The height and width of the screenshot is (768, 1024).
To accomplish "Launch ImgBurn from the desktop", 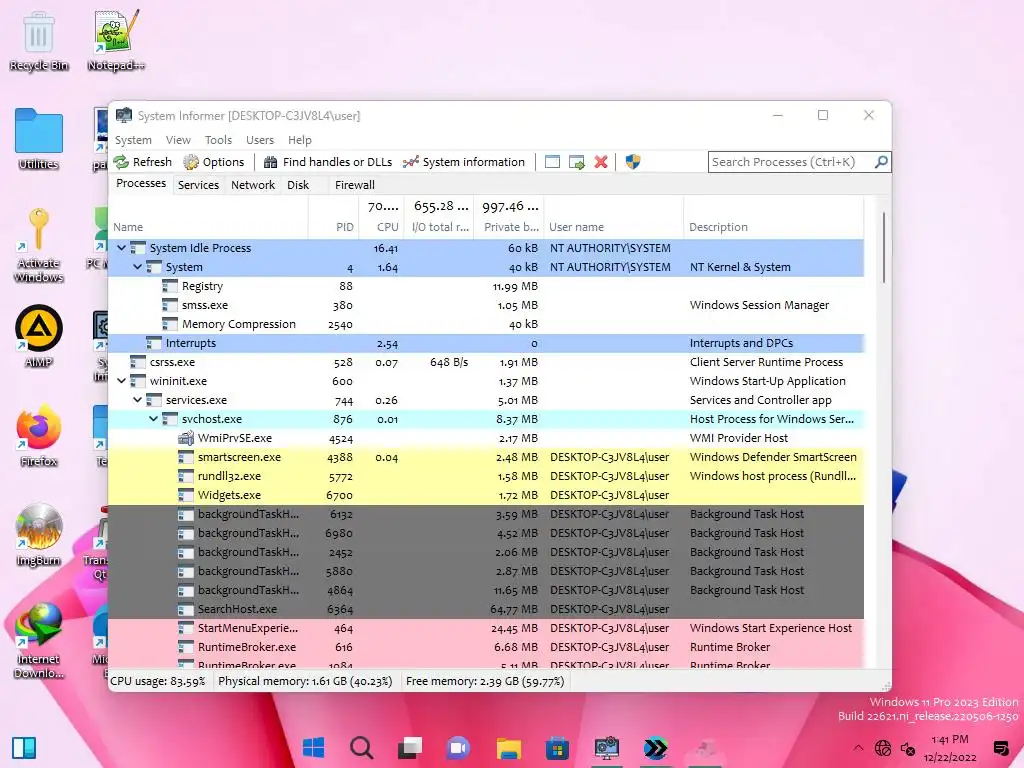I will pyautogui.click(x=39, y=535).
